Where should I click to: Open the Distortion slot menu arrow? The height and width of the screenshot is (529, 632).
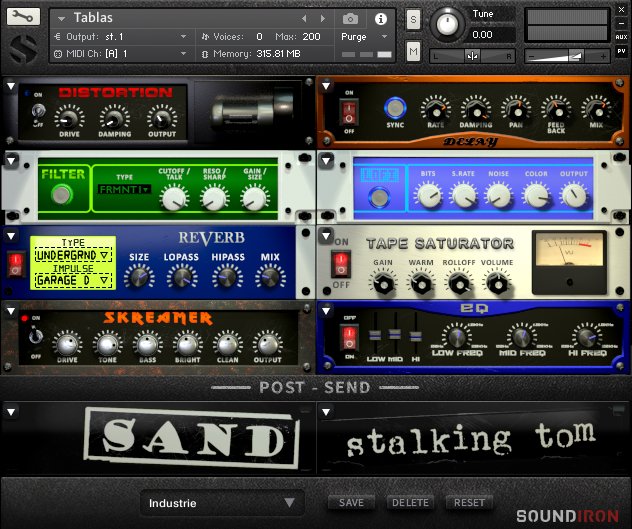pyautogui.click(x=11, y=86)
